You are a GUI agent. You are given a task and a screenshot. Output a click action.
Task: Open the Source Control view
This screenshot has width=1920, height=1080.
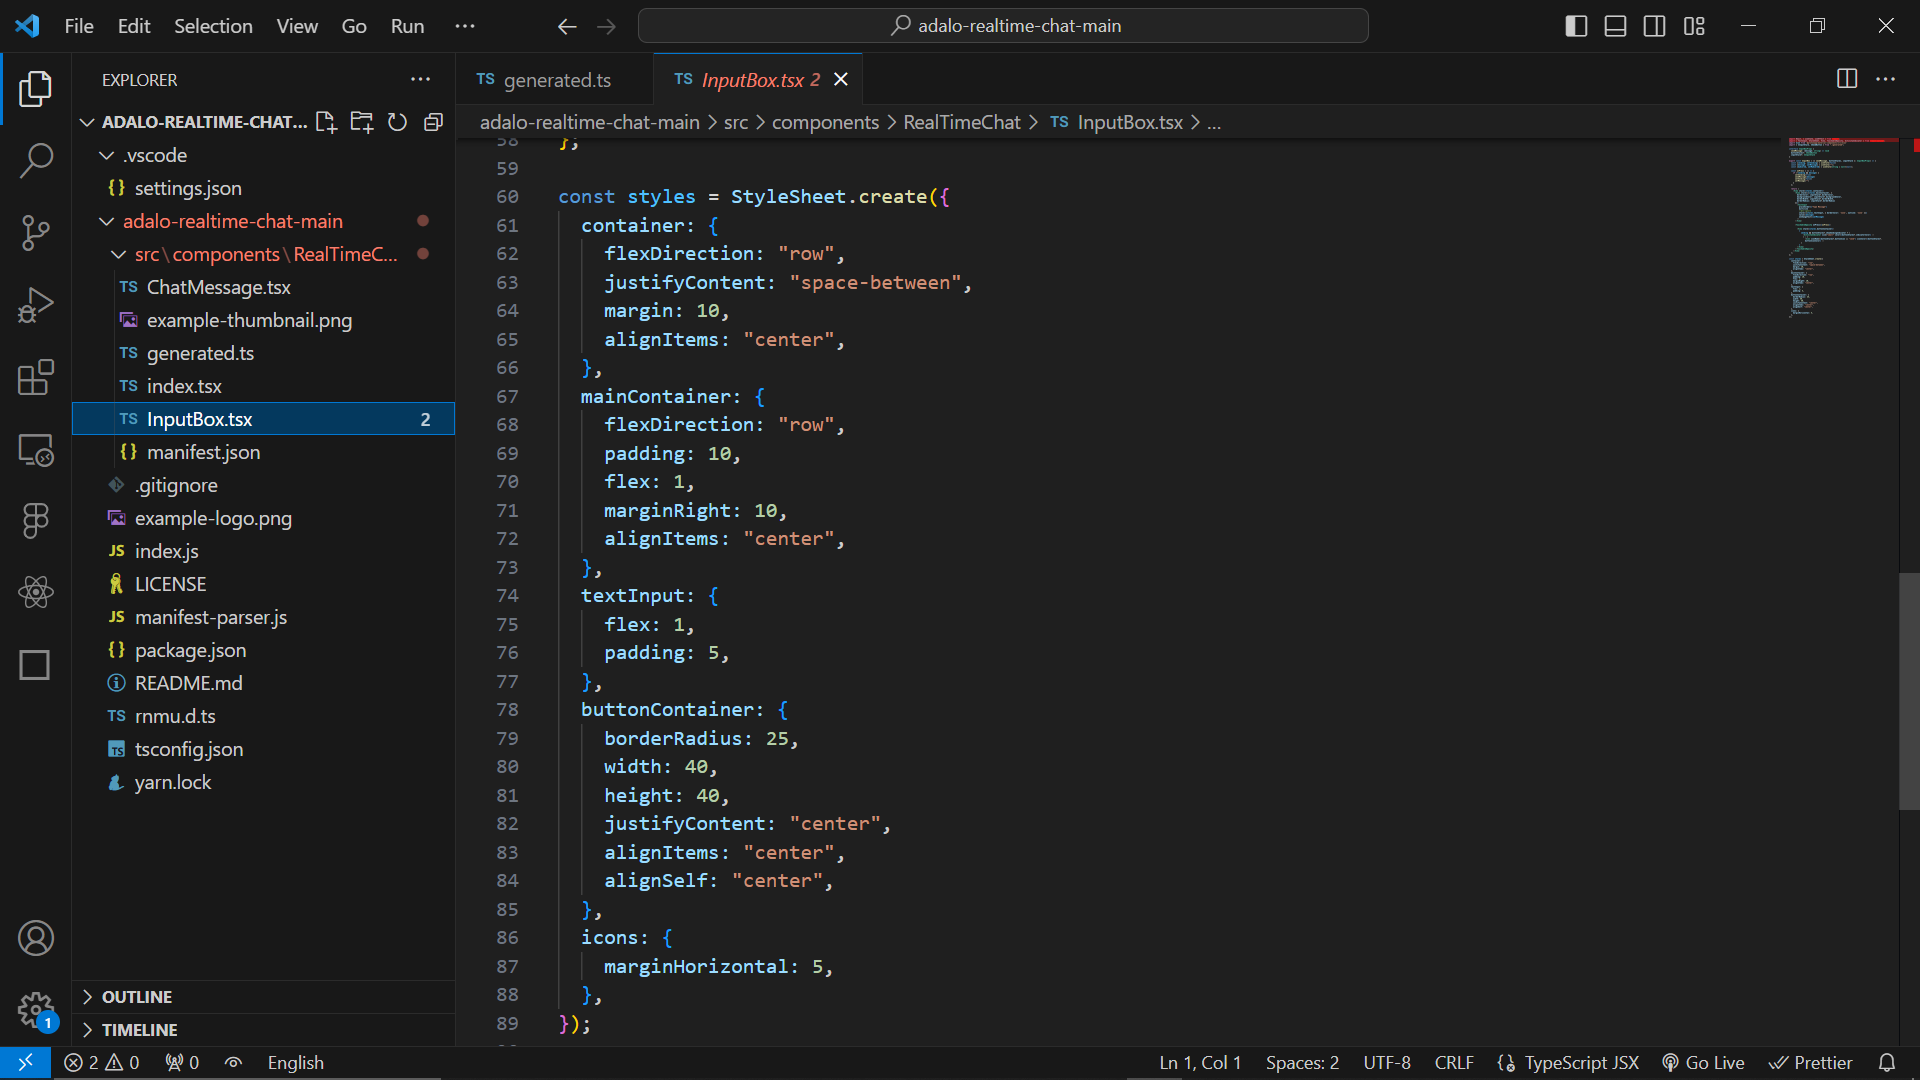click(x=36, y=233)
